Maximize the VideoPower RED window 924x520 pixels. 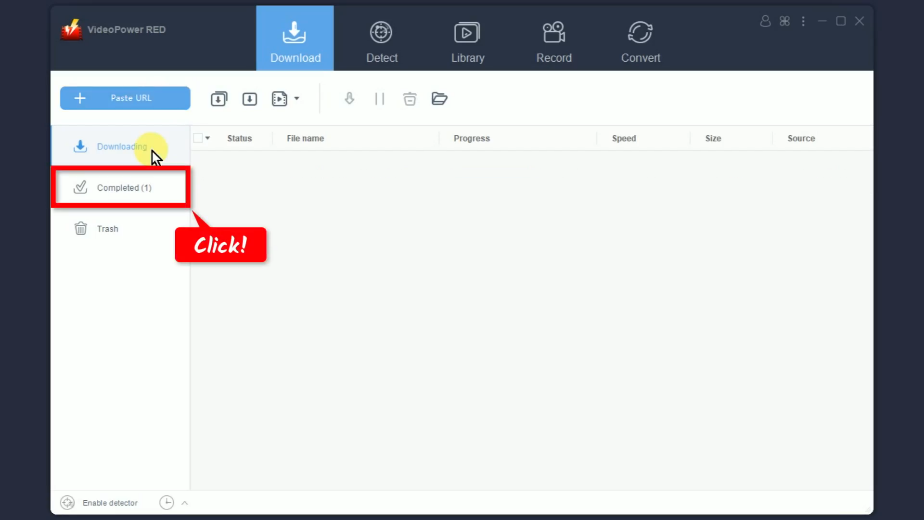pyautogui.click(x=841, y=21)
